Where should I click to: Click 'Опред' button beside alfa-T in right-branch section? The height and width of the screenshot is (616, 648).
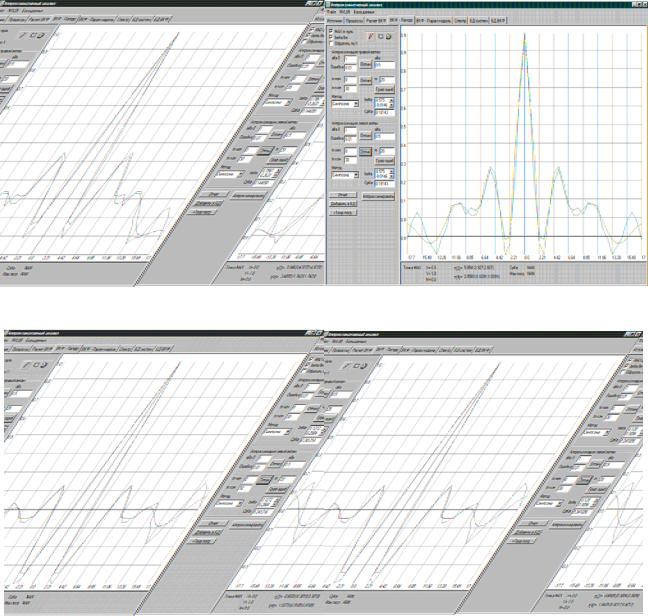(365, 64)
